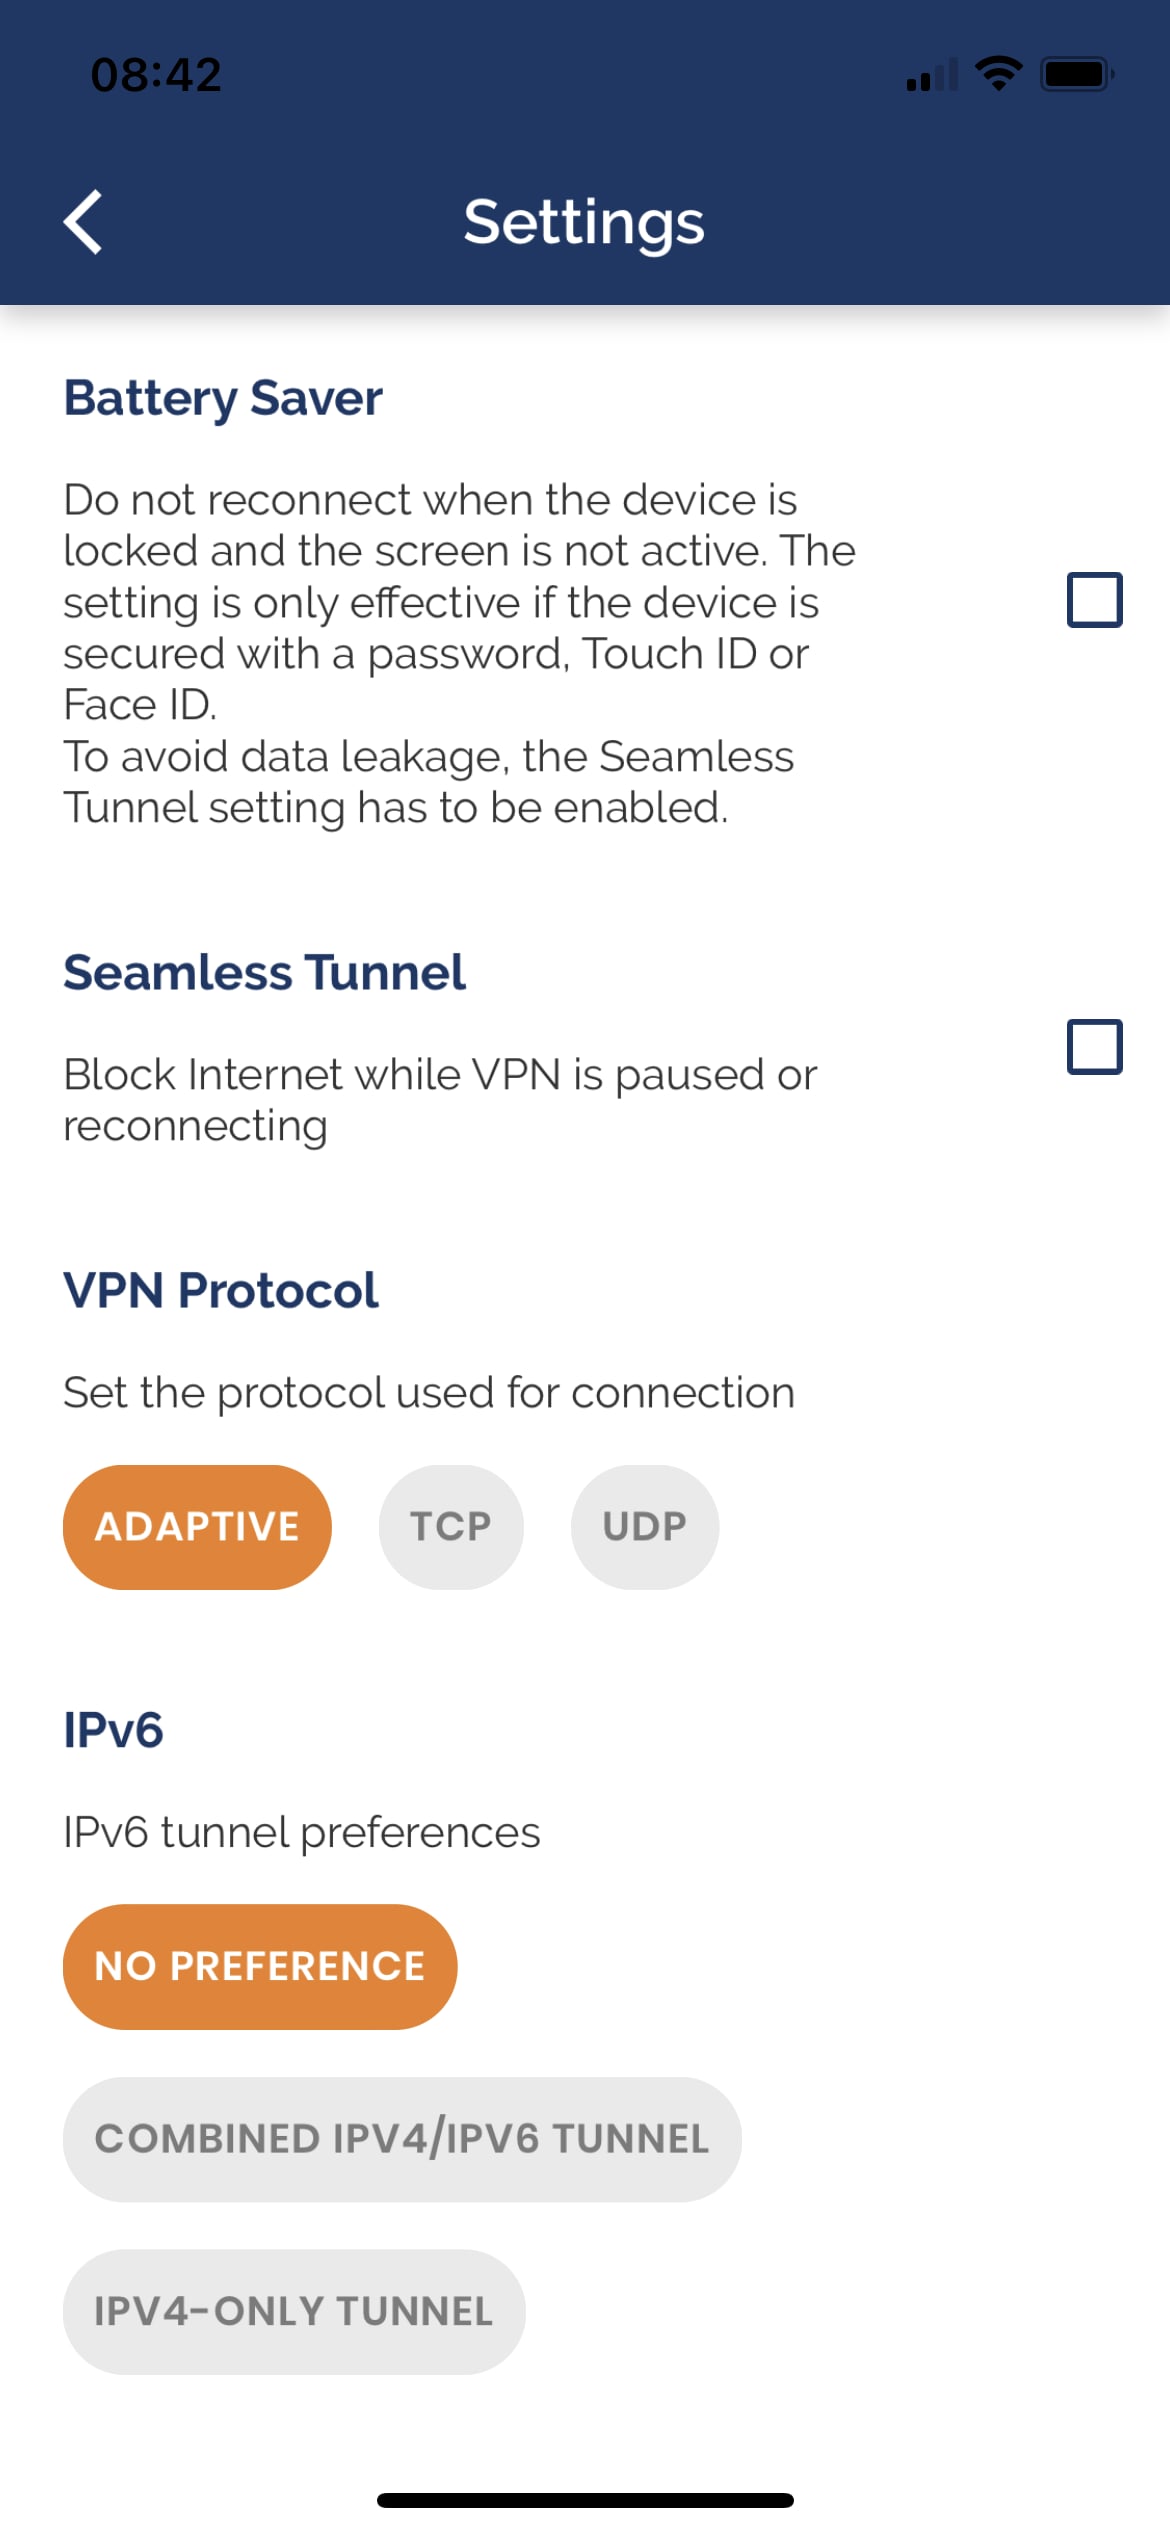Tap the cellular signal bars icon
The height and width of the screenshot is (2532, 1170).
coord(932,75)
